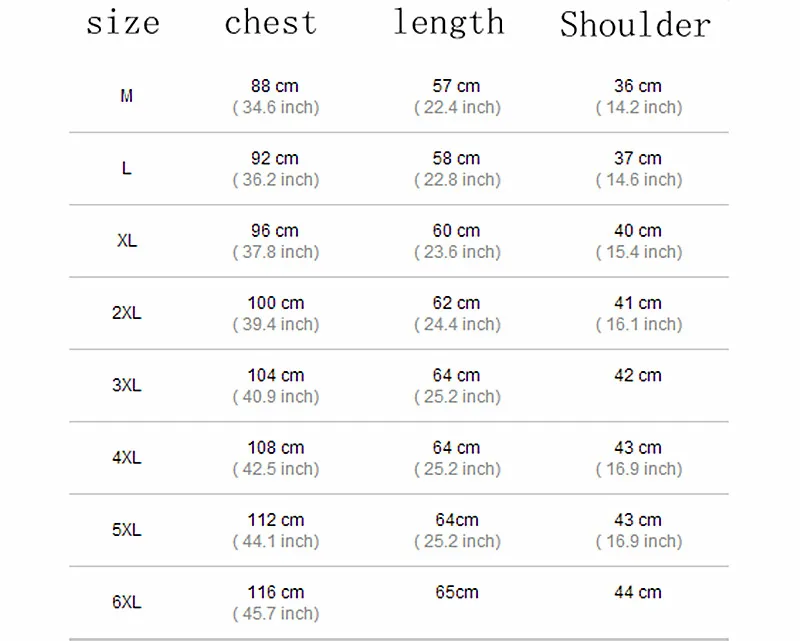The width and height of the screenshot is (800, 641).
Task: Click the 92 cm chest measurement
Action: pyautogui.click(x=275, y=159)
